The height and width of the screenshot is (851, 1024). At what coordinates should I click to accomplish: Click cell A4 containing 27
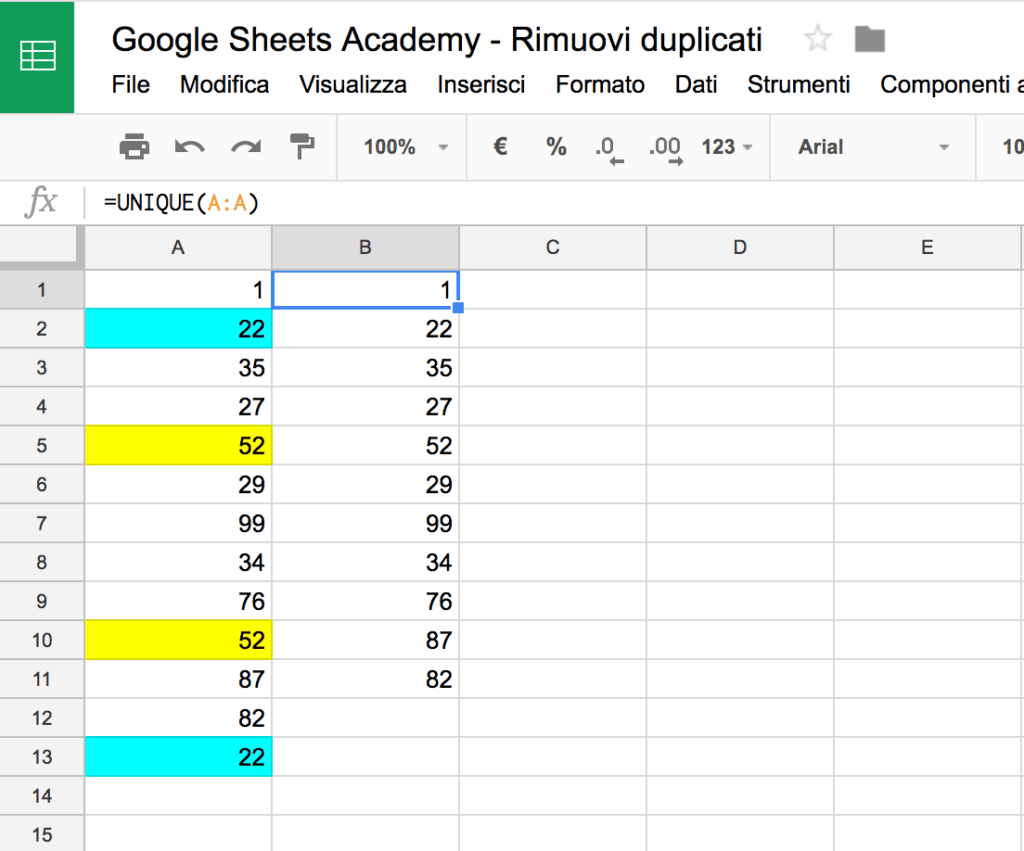tap(178, 406)
